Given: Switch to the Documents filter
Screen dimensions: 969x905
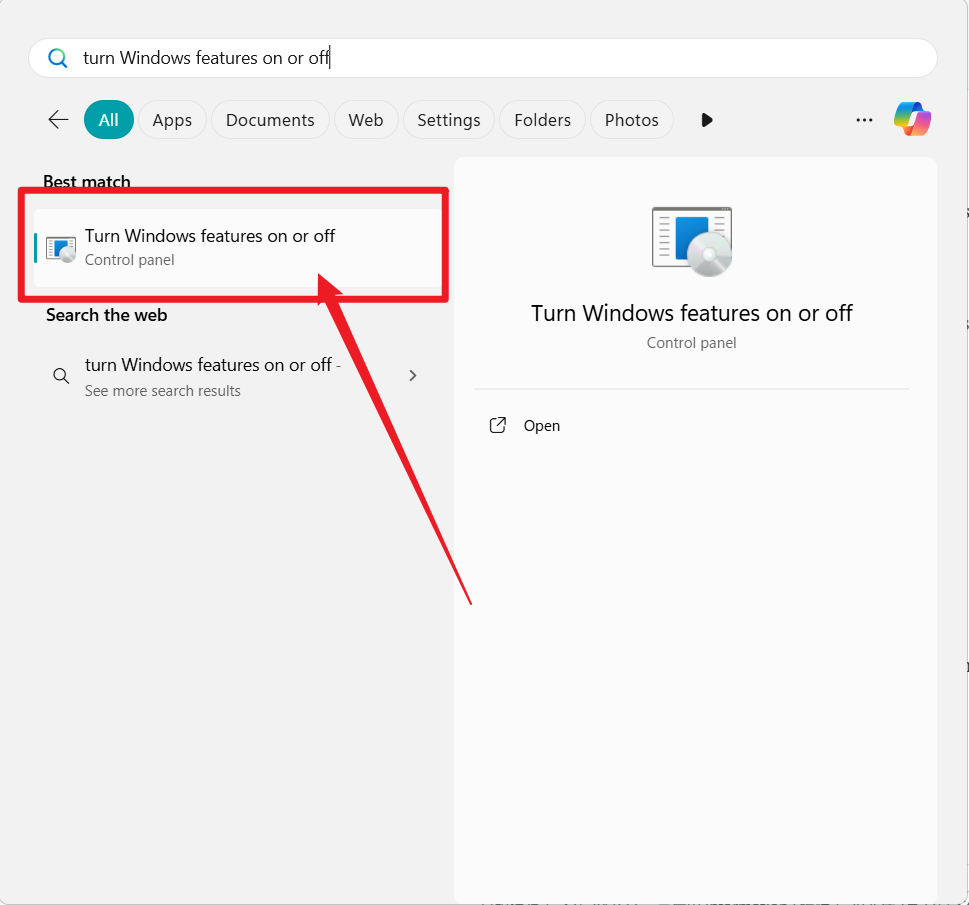Looking at the screenshot, I should coord(270,119).
